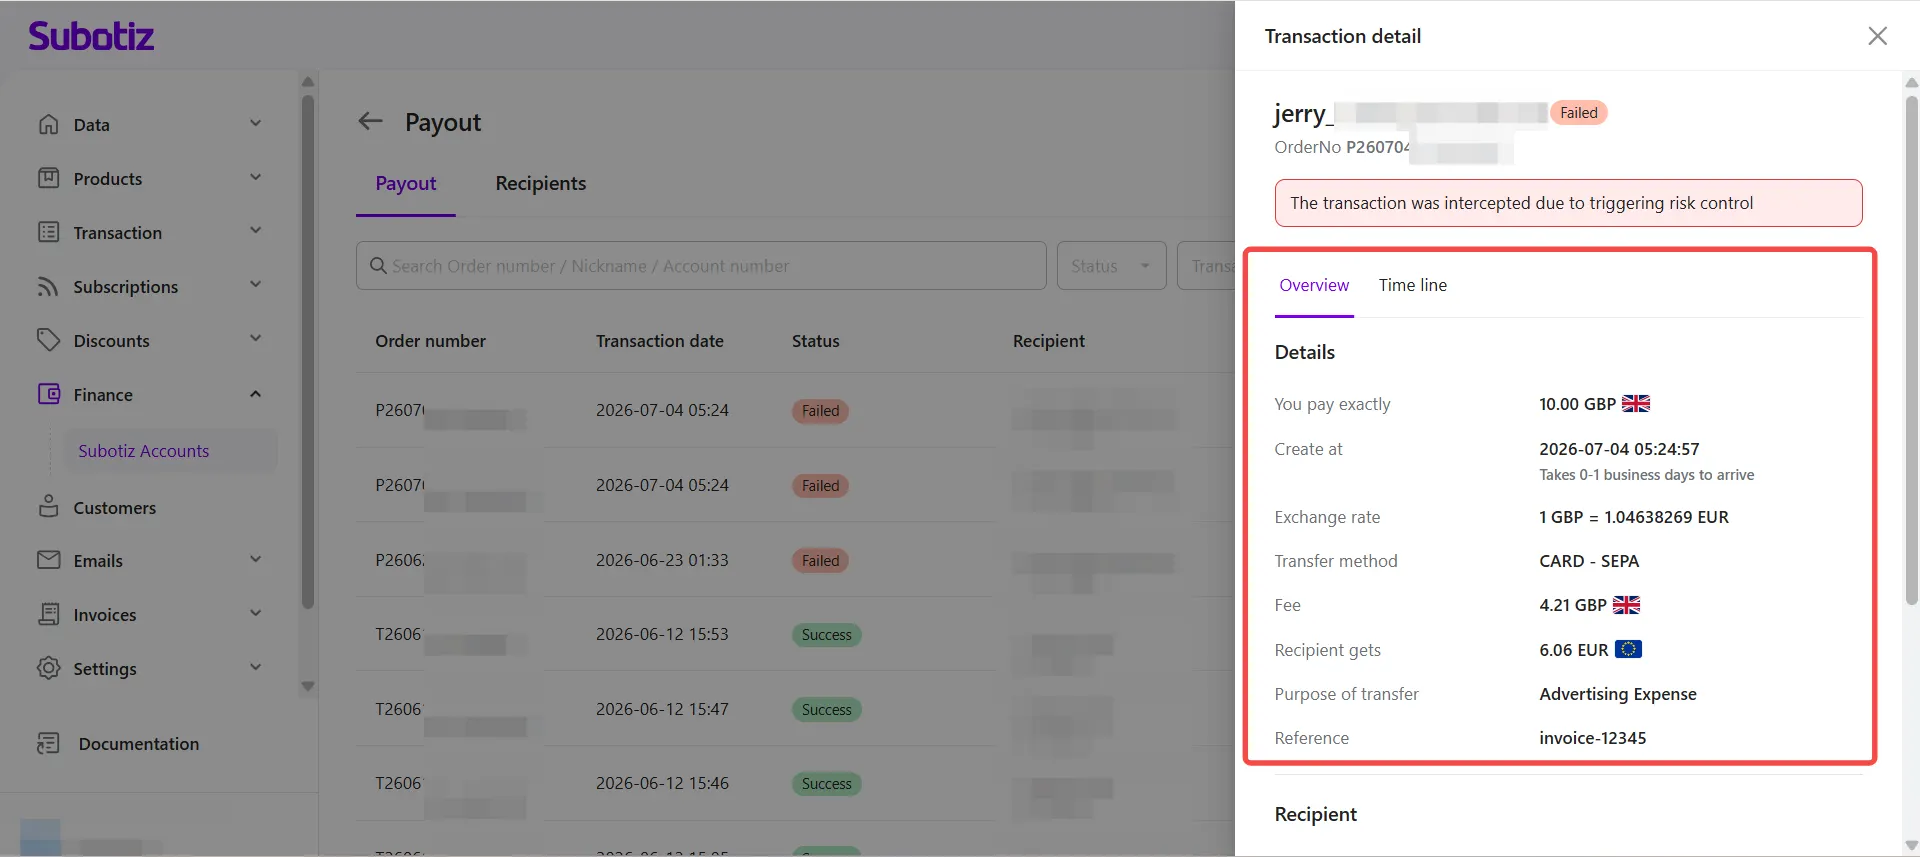Click the risk control warning message
Screen dimensions: 1920x857
pos(1568,203)
